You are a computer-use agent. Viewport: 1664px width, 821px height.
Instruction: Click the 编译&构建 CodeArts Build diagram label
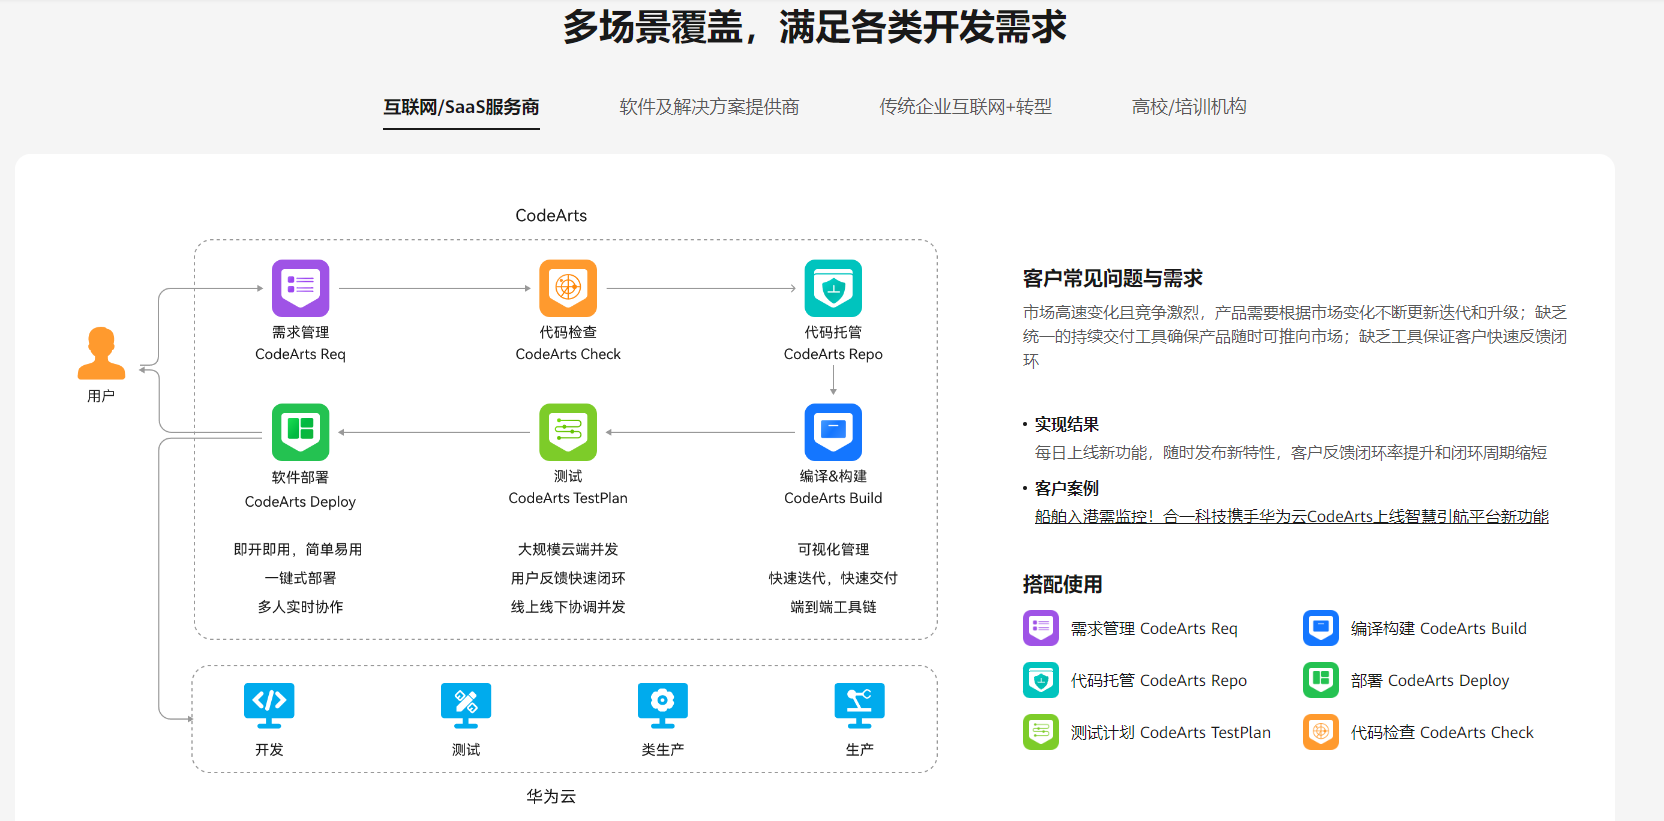coord(833,487)
